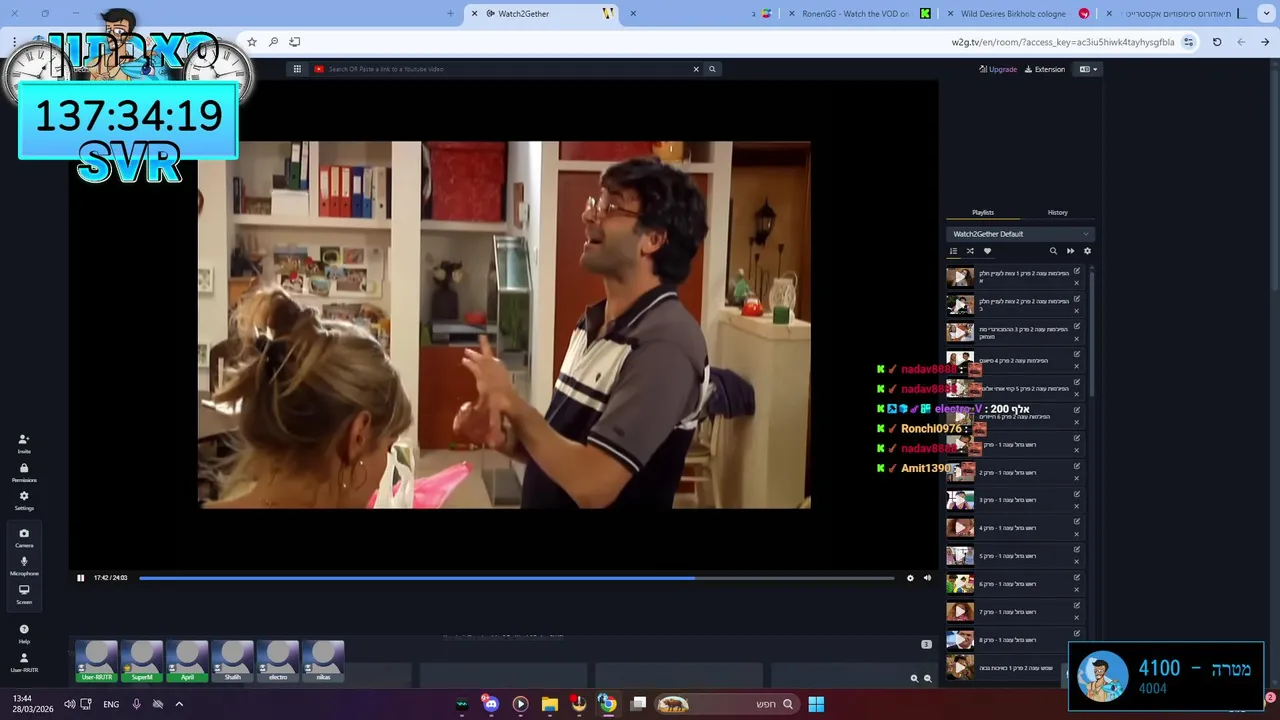
Task: Start Screen sharing from sidebar
Action: pos(24,593)
